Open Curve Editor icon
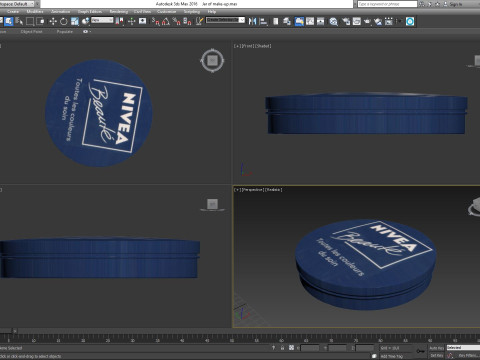 [x=310, y=21]
